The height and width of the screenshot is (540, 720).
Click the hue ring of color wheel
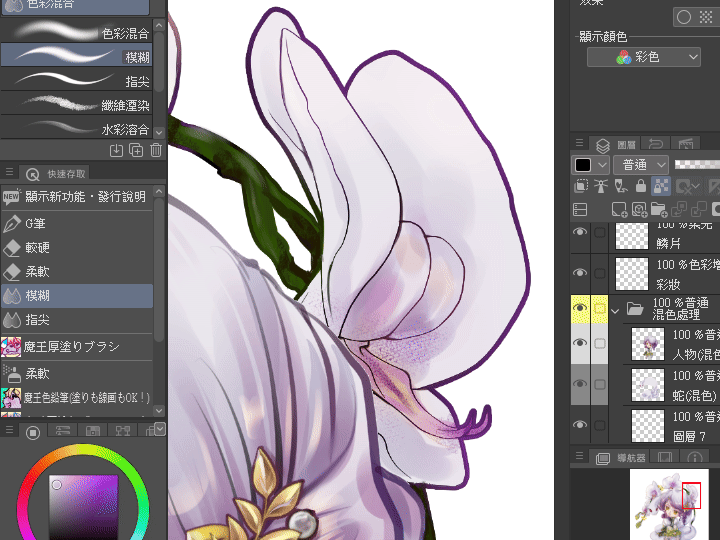[83, 450]
